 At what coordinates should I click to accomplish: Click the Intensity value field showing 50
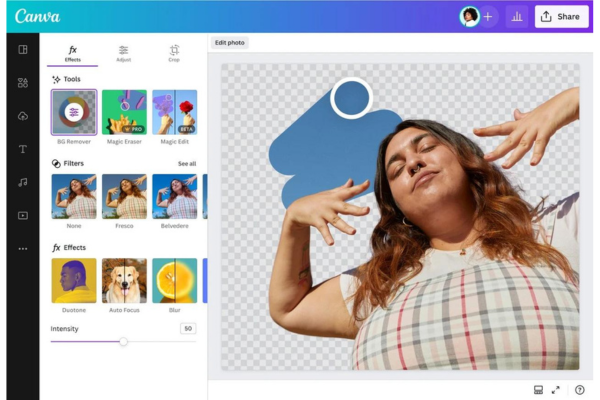click(x=187, y=328)
